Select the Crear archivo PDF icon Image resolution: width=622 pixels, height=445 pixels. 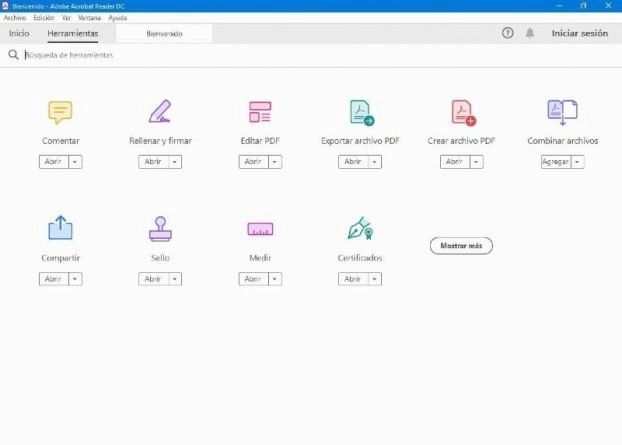tap(463, 113)
